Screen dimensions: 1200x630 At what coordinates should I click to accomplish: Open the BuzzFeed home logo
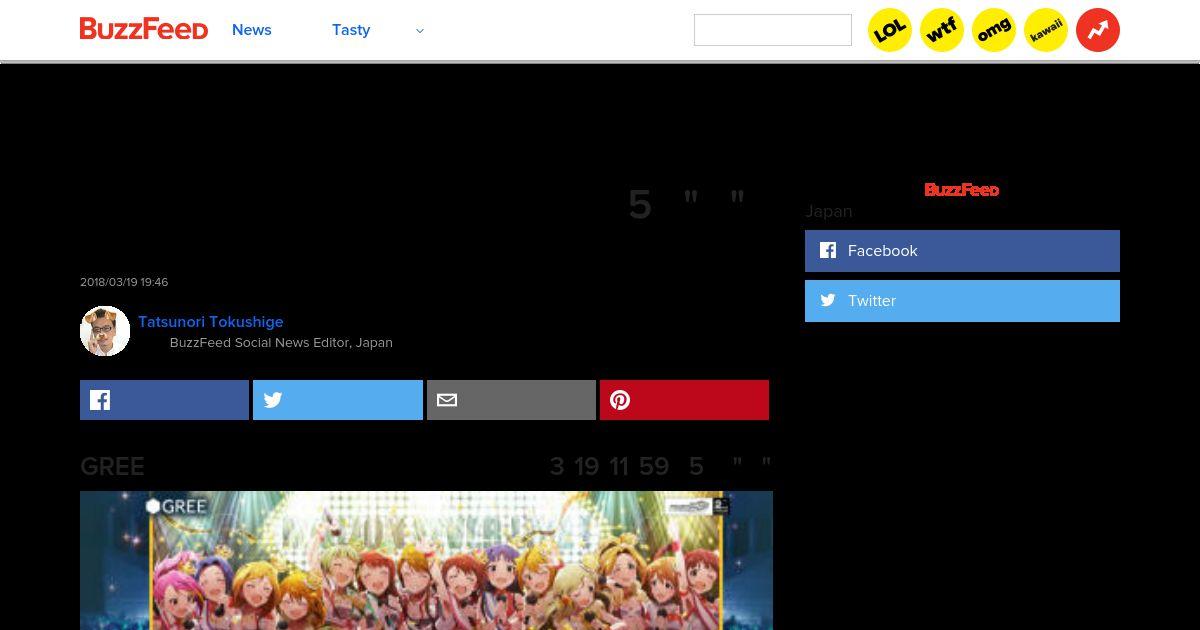tap(144, 29)
